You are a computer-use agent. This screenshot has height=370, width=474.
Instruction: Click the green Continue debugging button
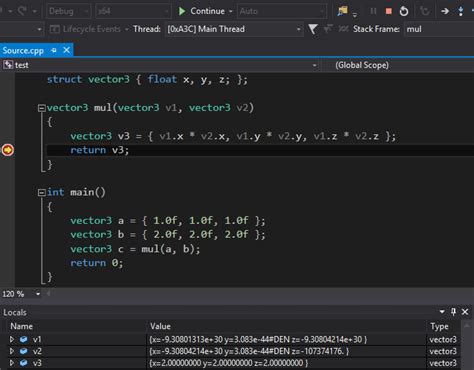click(x=201, y=11)
